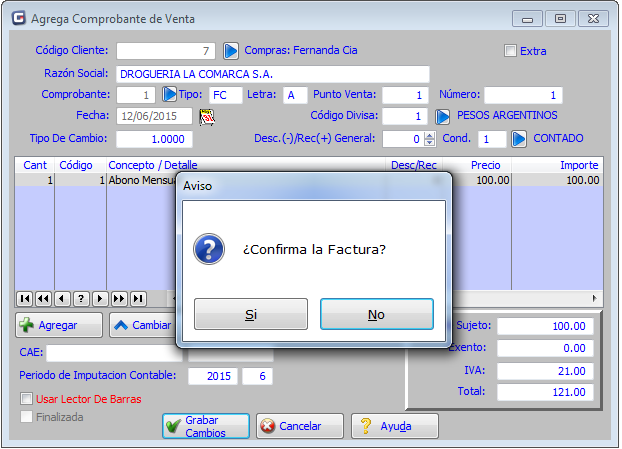Viewport: 622px width, 449px height.
Task: Check Usar Lector De Barras
Action: click(27, 399)
